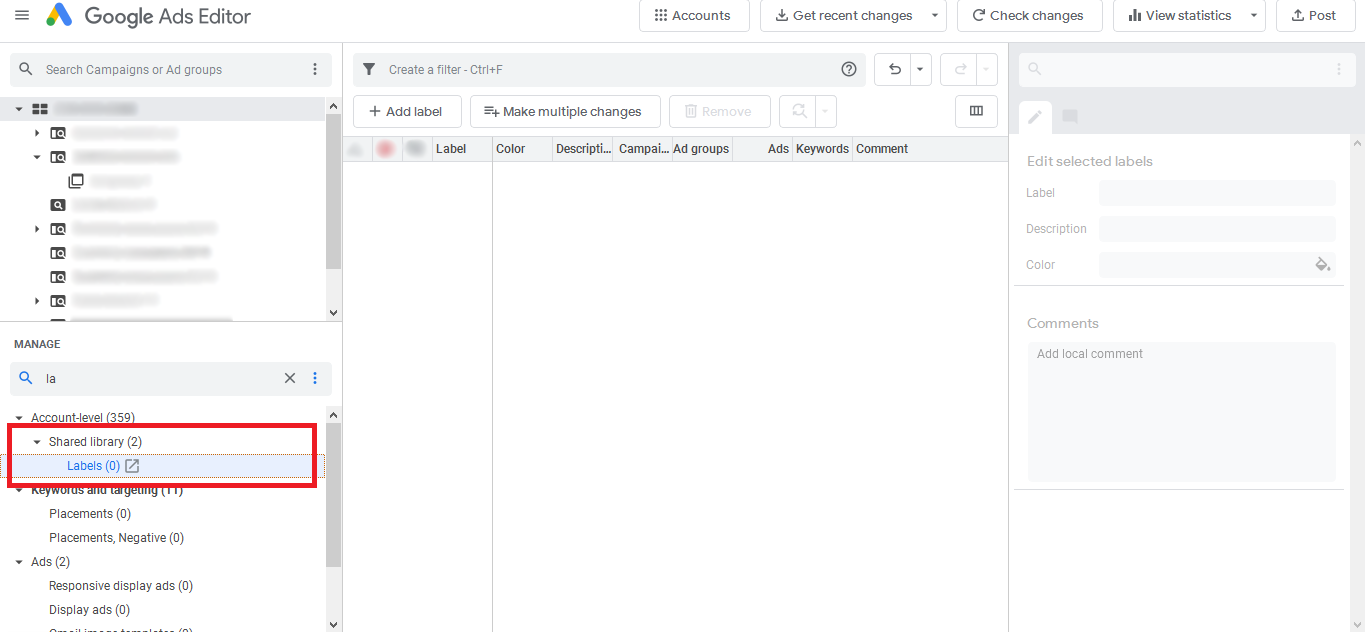Click the Replace text icon

coord(798,112)
